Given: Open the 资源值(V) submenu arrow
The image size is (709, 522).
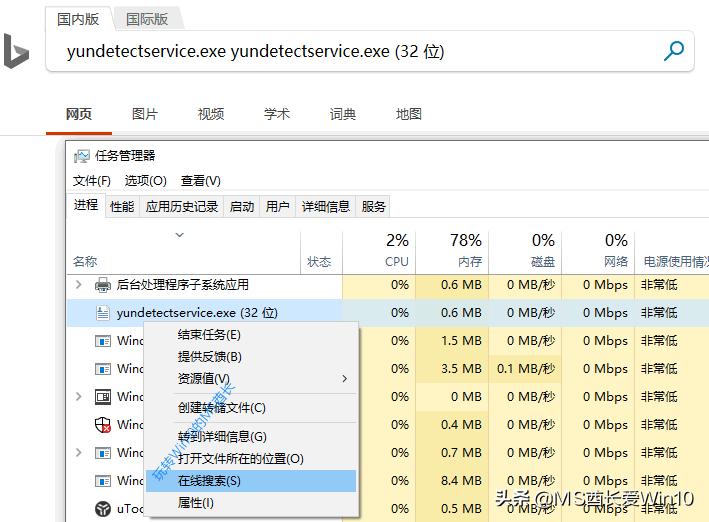Looking at the screenshot, I should click(x=345, y=379).
